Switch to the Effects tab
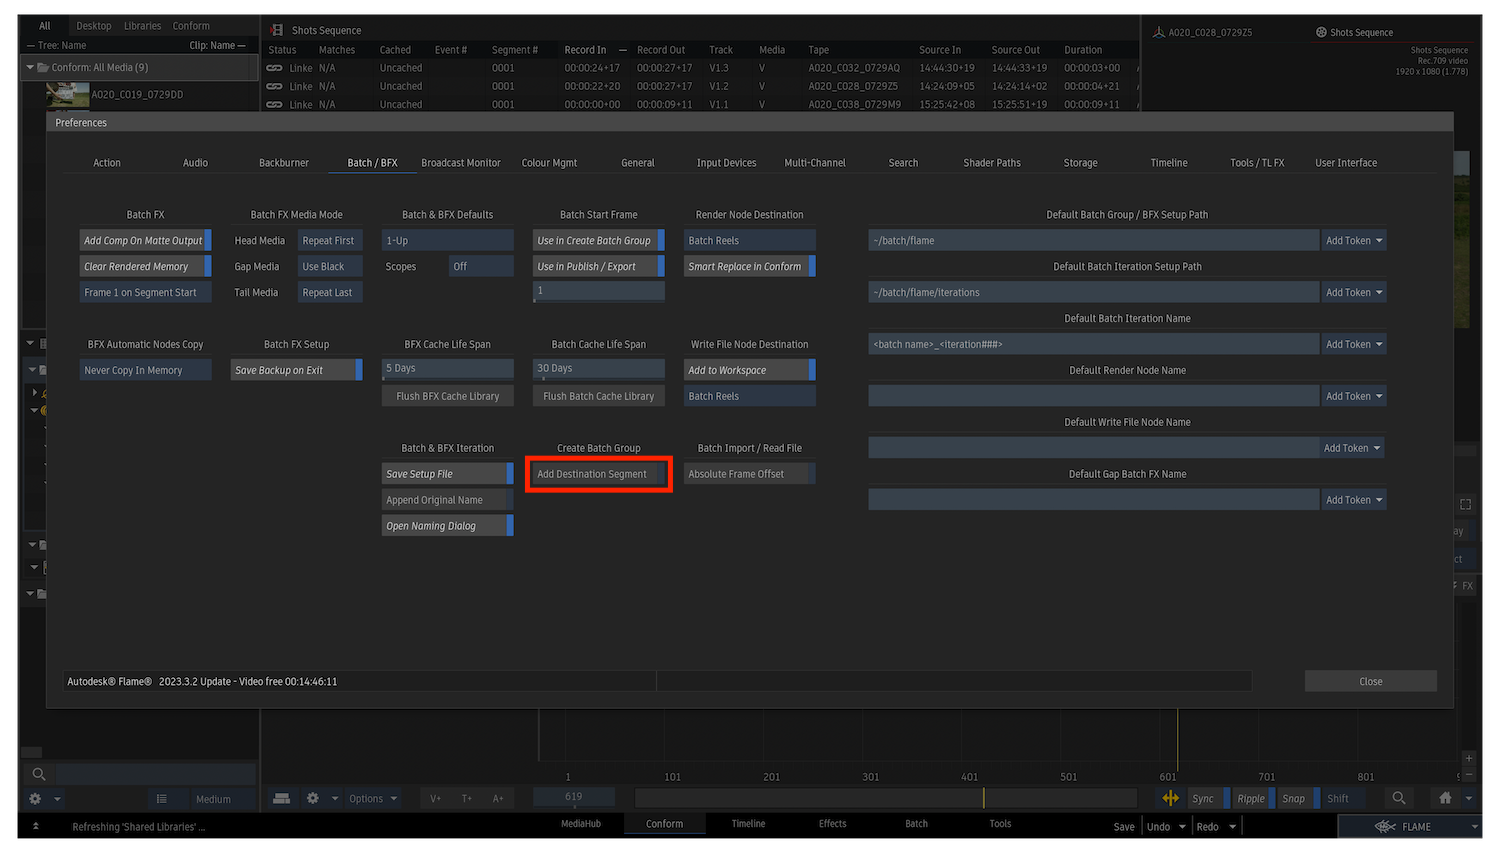Screen dimensions: 1500x859 tap(833, 824)
